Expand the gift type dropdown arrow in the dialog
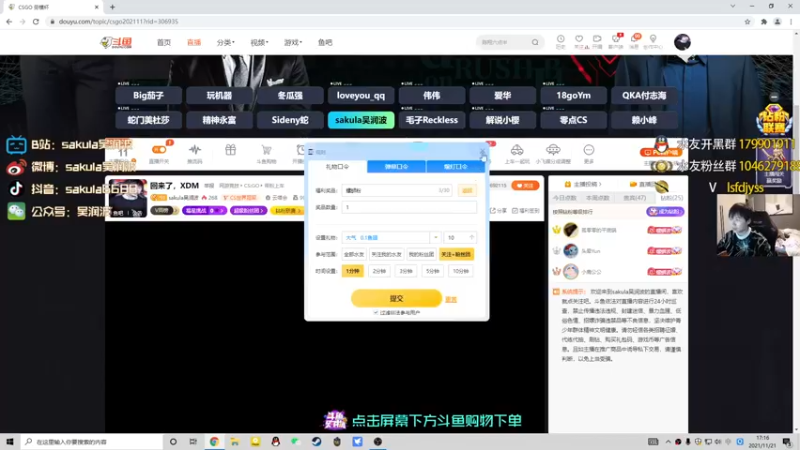This screenshot has width=800, height=450. click(x=435, y=237)
